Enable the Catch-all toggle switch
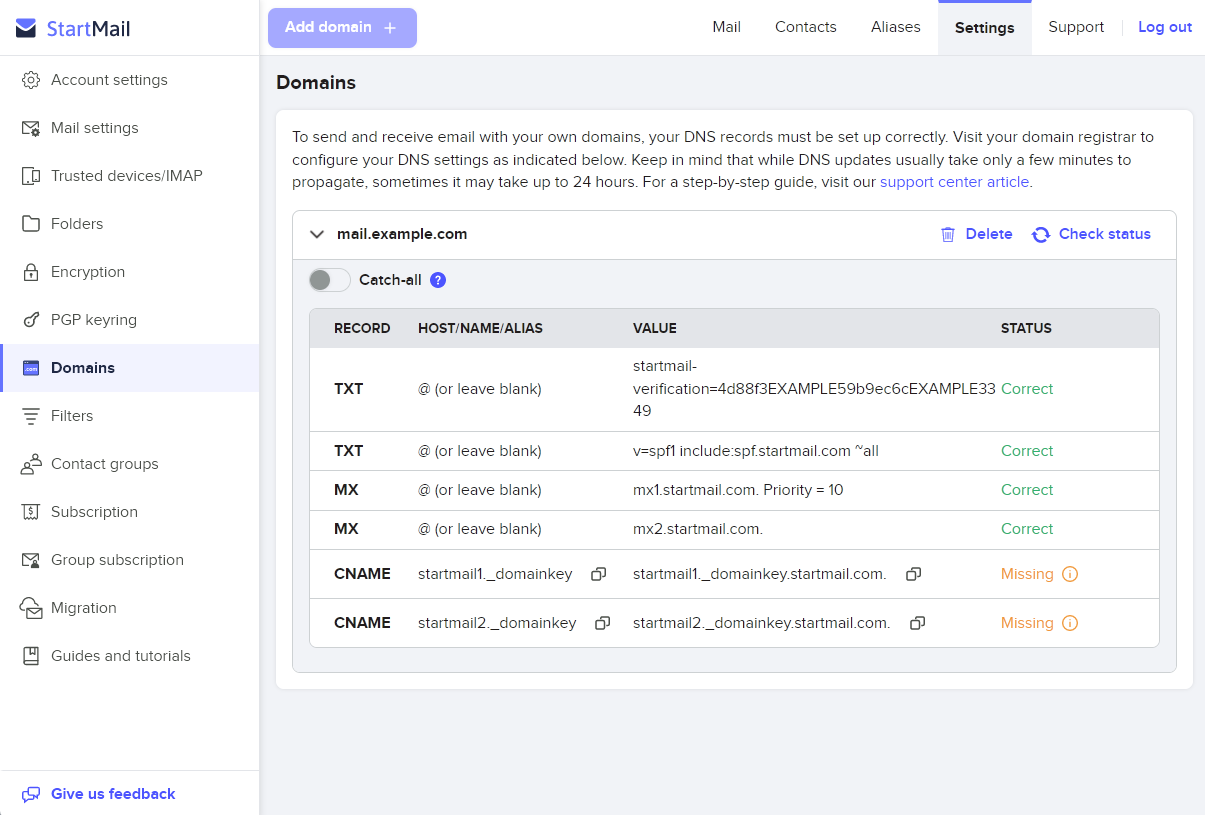 [x=329, y=280]
